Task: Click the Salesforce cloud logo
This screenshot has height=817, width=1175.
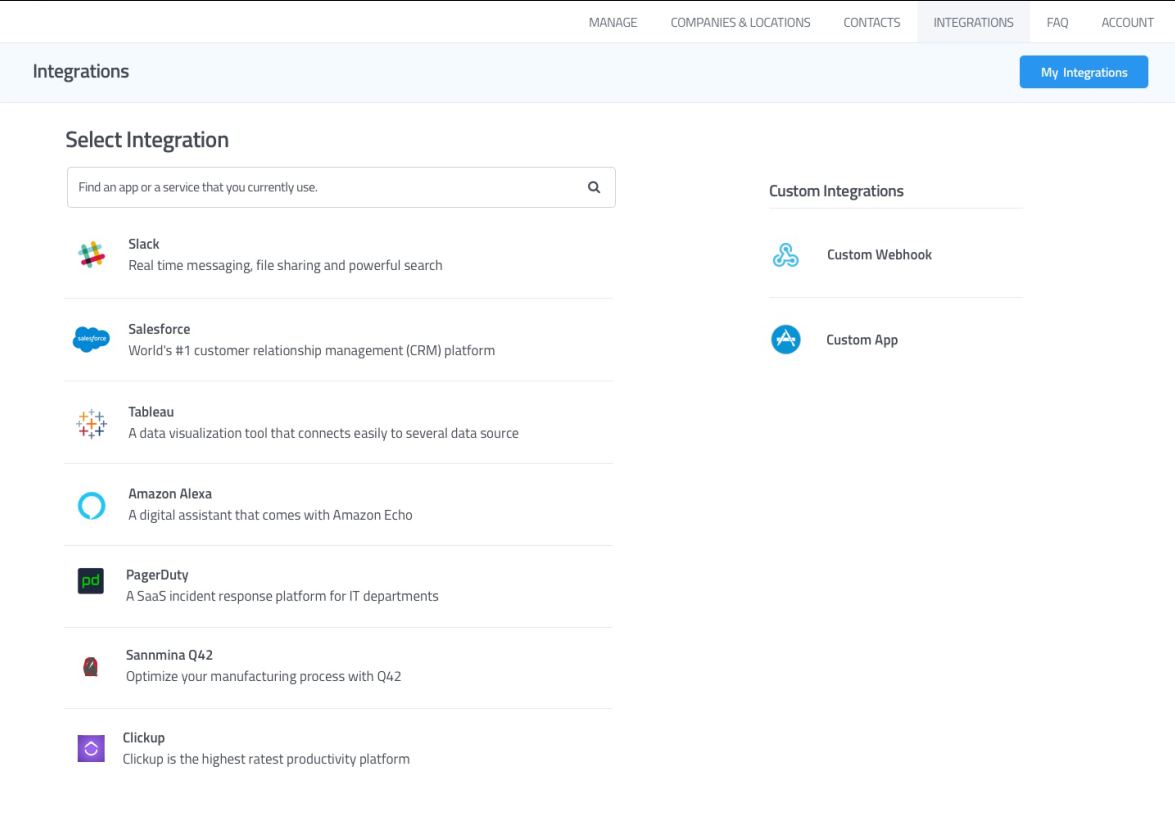Action: point(91,339)
